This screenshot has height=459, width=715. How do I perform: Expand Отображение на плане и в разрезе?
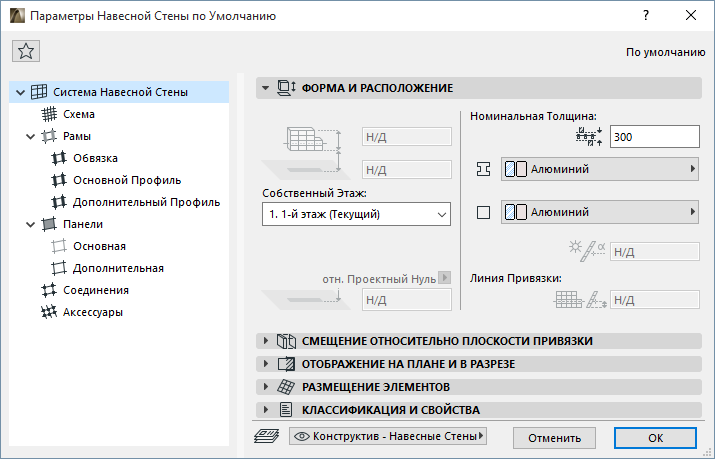(x=265, y=364)
